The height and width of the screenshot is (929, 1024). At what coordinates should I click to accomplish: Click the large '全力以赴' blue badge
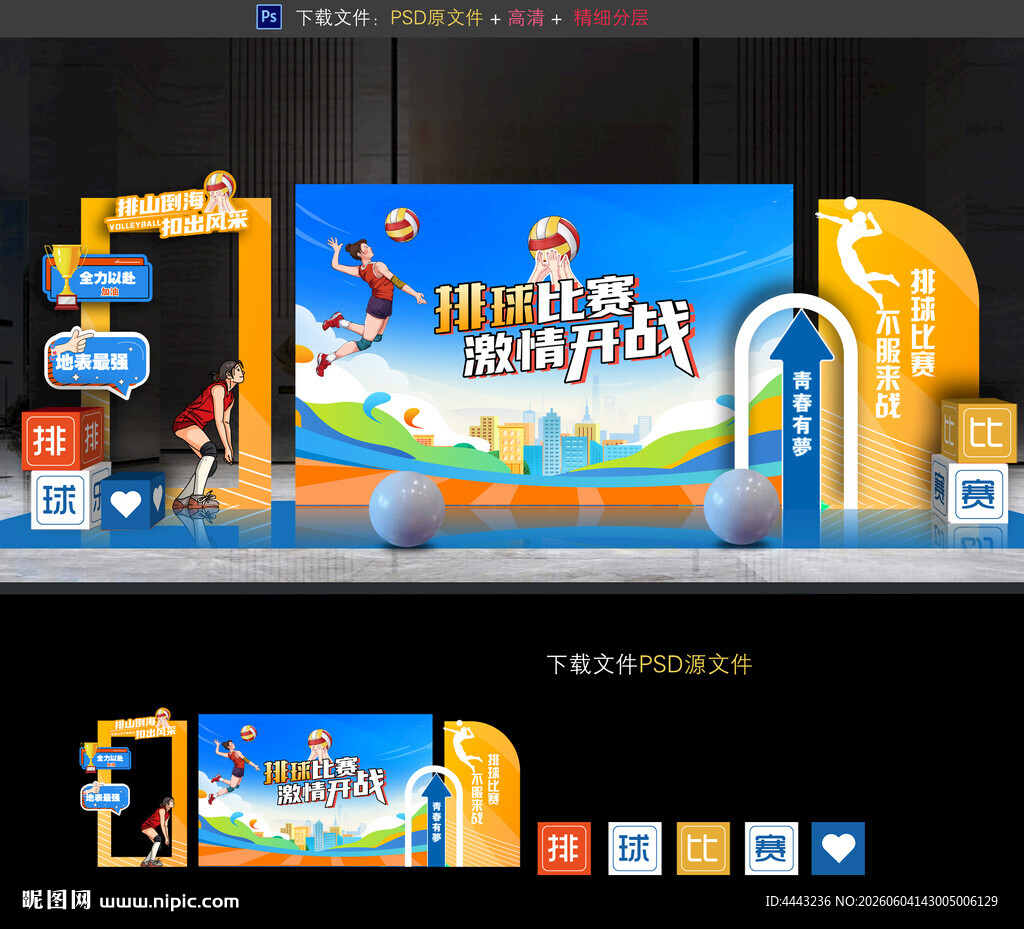[x=98, y=279]
